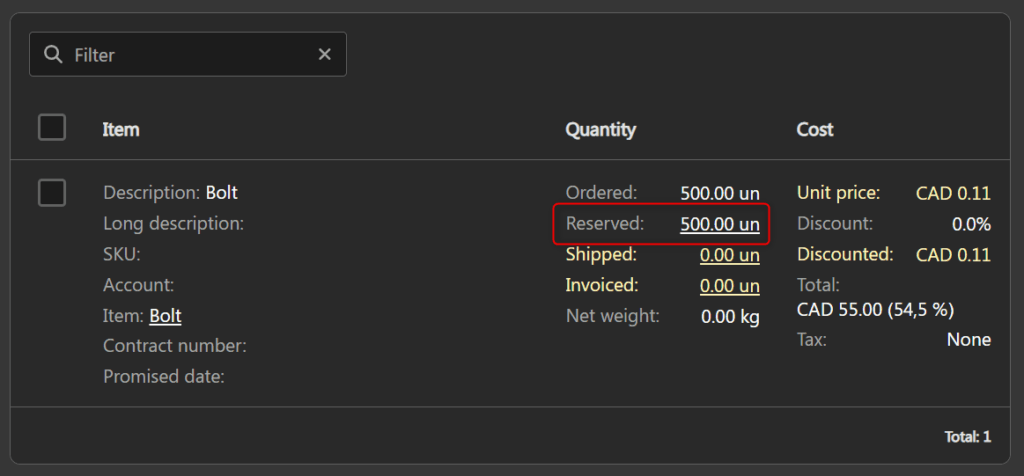Open the Bolt item link
Image resolution: width=1024 pixels, height=476 pixels.
coord(165,316)
